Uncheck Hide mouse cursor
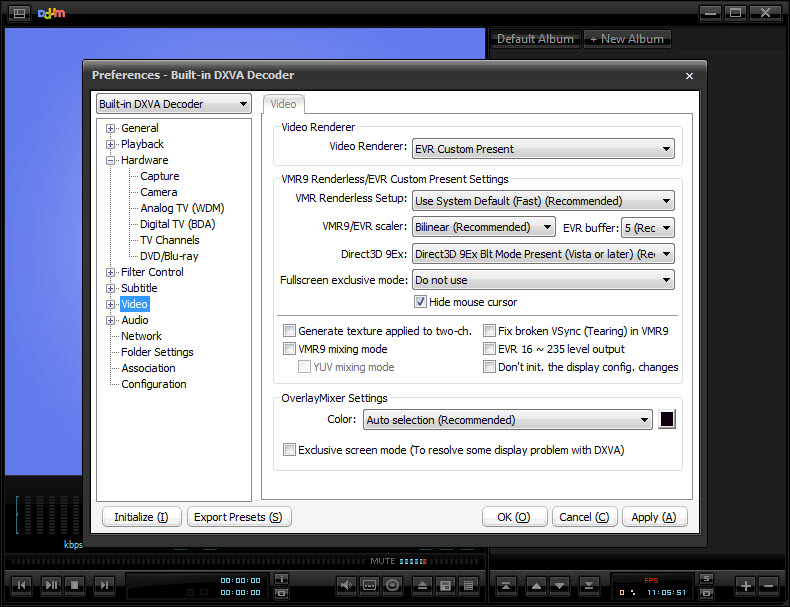This screenshot has height=607, width=790. [420, 302]
